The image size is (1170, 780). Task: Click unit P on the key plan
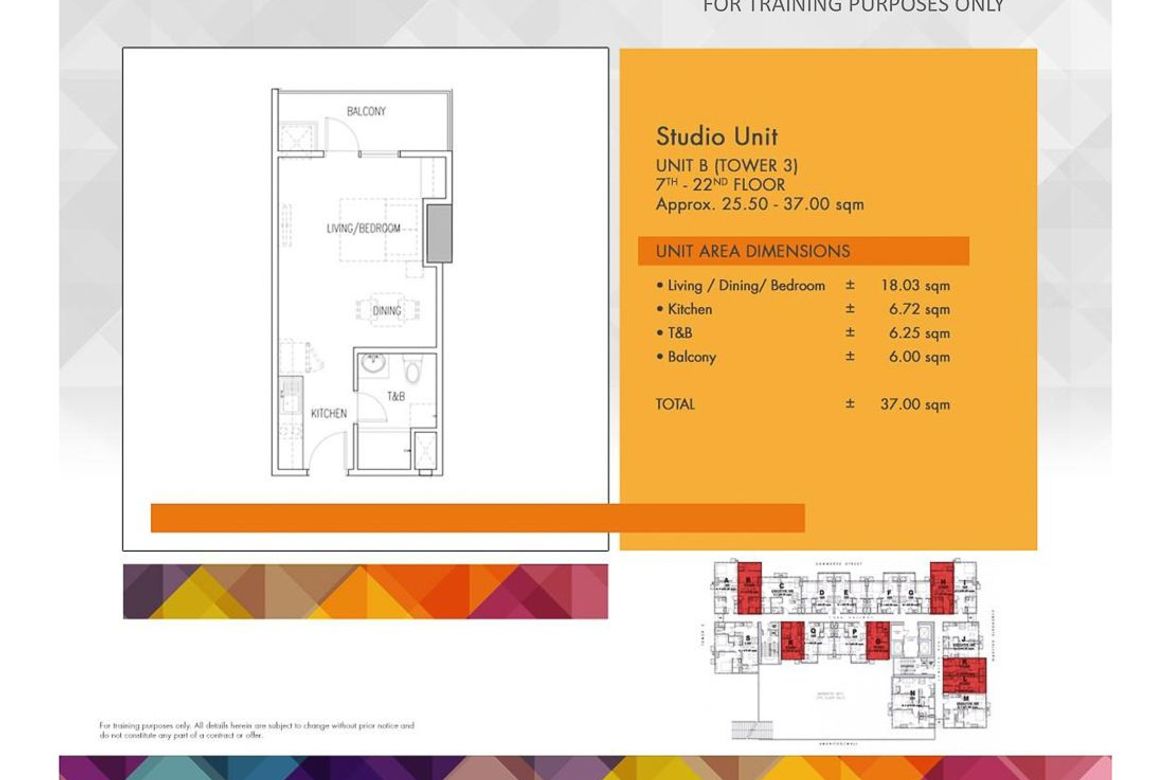(x=851, y=642)
